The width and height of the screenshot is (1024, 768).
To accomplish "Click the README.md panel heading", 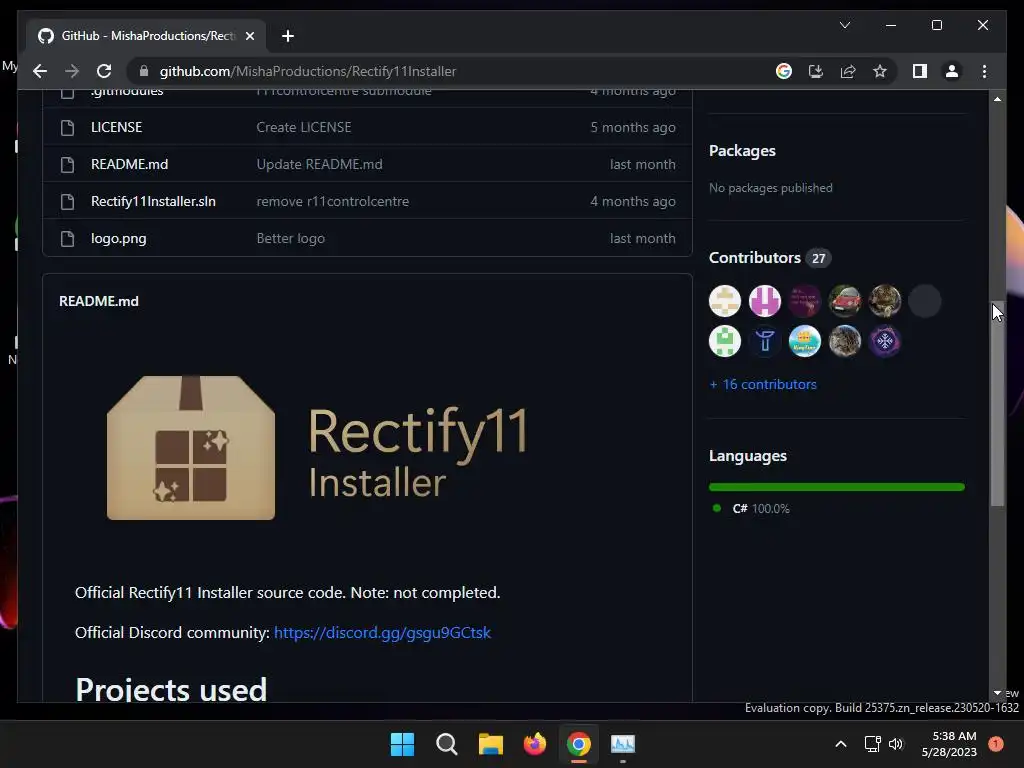I will pyautogui.click(x=99, y=302).
